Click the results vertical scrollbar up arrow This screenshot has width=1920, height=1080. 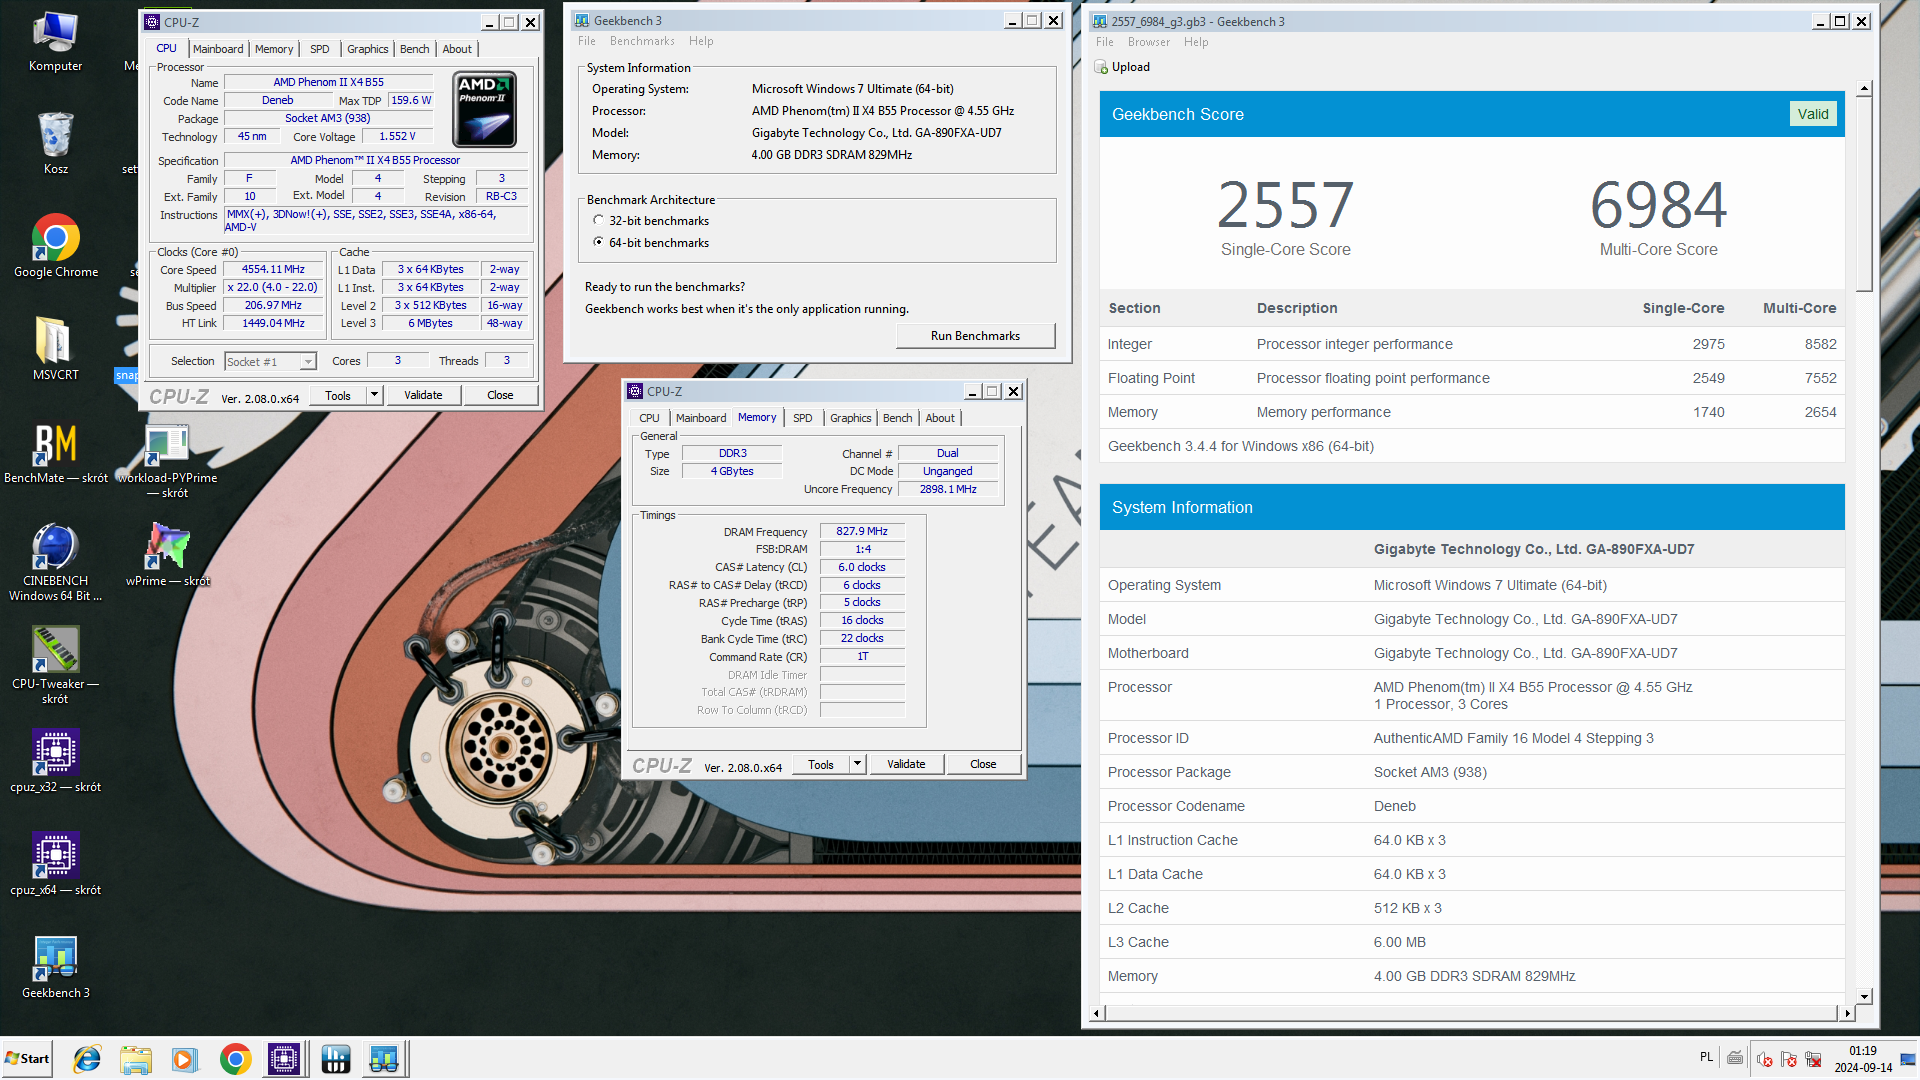click(1864, 89)
